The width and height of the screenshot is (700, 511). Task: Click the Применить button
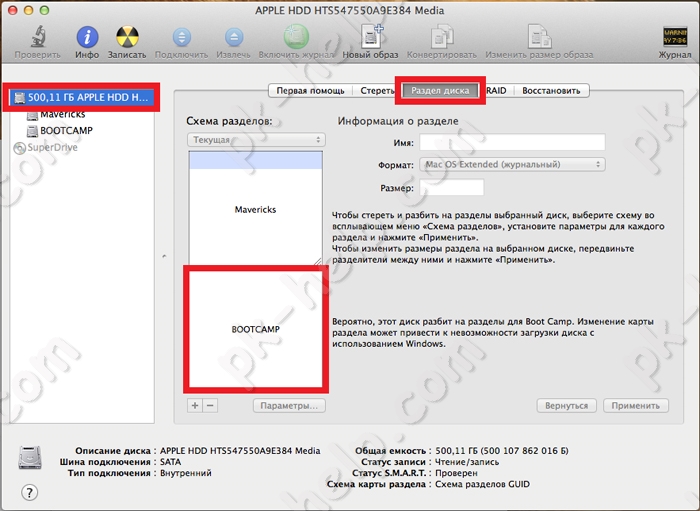tap(636, 406)
